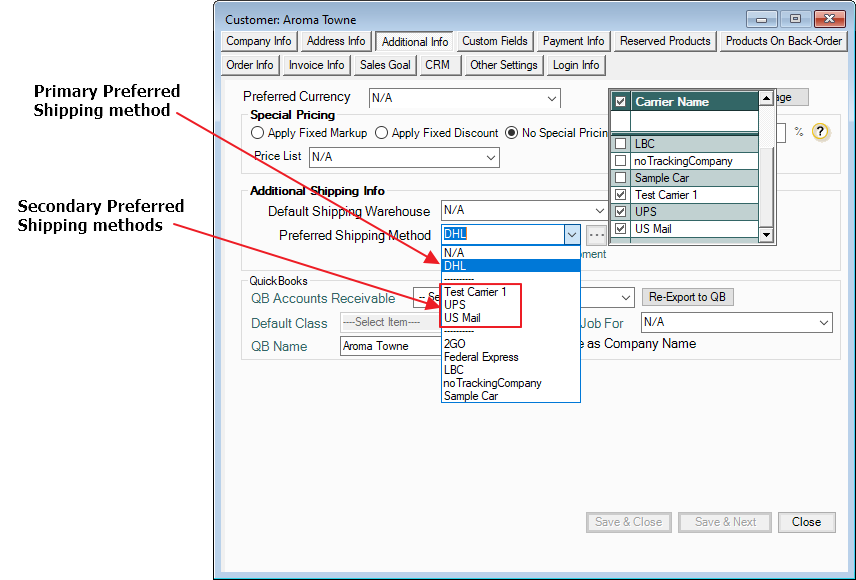Select the Apply Fixed Markup radio button

tap(258, 133)
